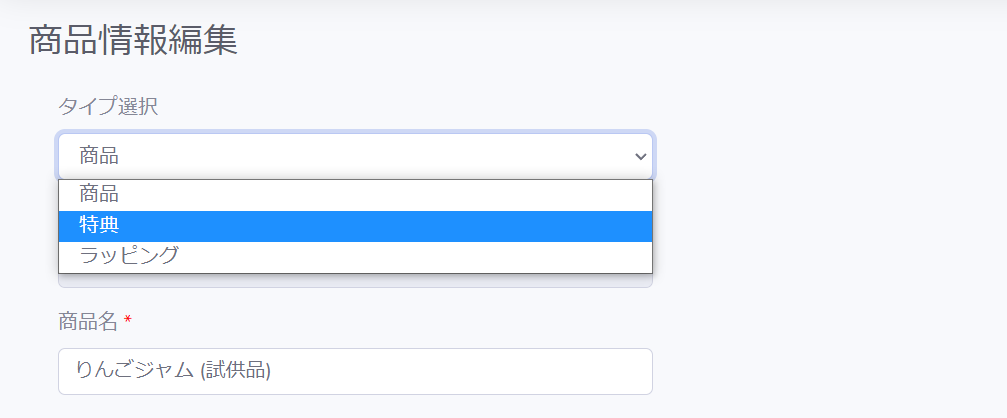1007x418 pixels.
Task: Focus the field hidden beneath dropdown list
Action: (355, 281)
